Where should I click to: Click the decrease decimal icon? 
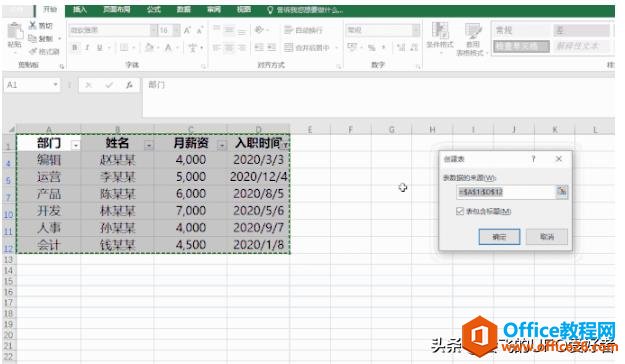[x=414, y=47]
